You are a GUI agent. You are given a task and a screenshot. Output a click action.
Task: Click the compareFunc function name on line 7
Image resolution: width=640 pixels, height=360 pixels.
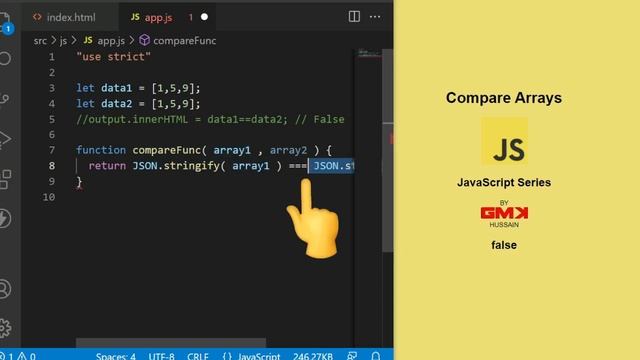(x=167, y=150)
